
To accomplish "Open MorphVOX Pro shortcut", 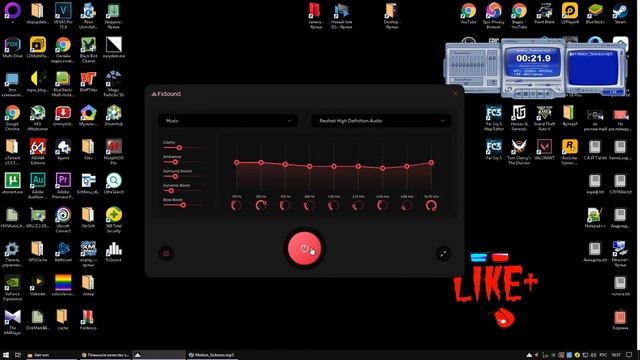I will (113, 151).
